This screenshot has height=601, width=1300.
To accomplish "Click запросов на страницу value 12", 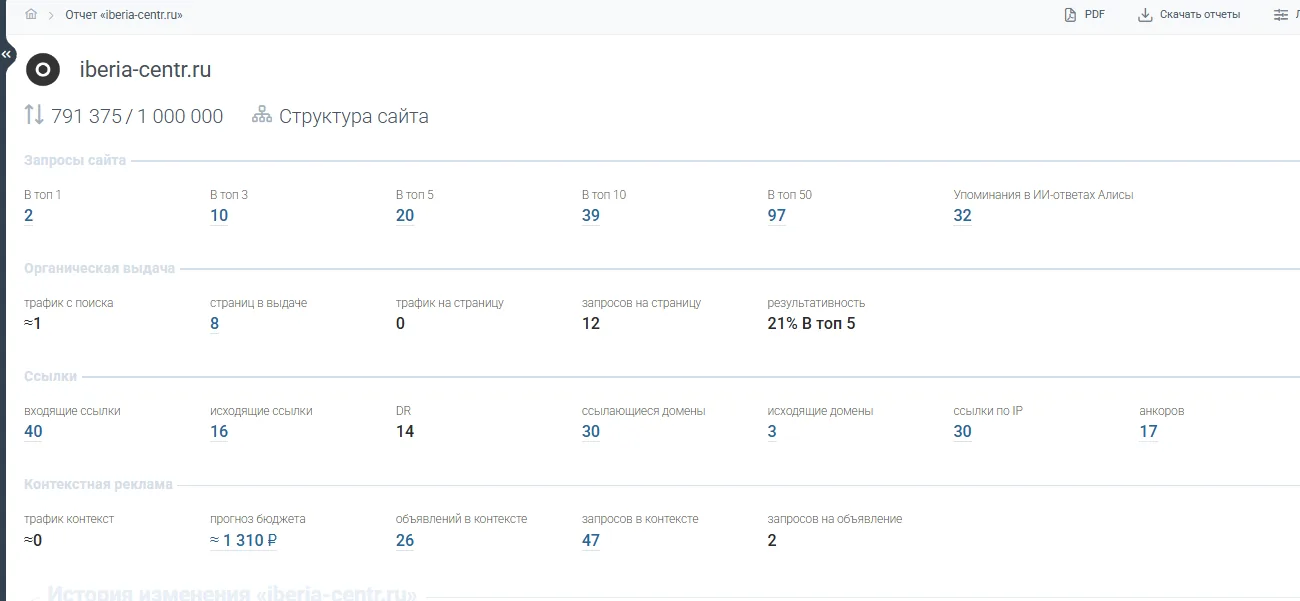I will pos(591,323).
